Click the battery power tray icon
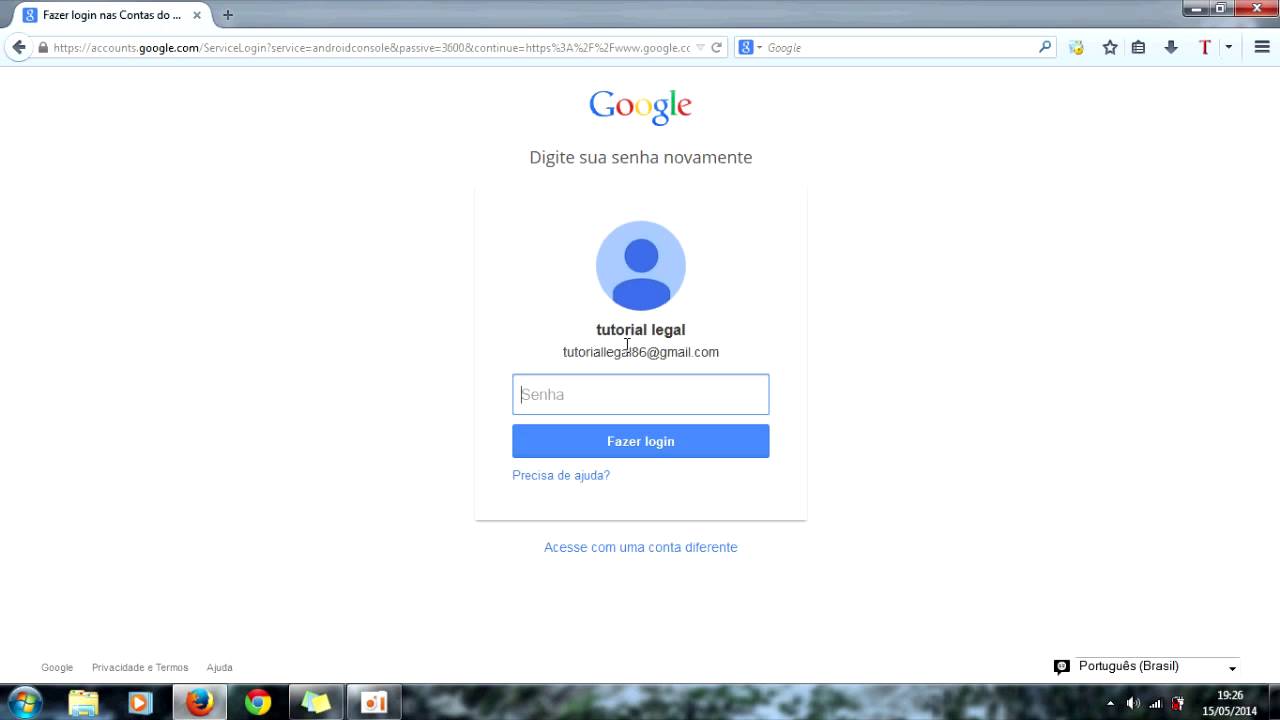 [x=1178, y=703]
